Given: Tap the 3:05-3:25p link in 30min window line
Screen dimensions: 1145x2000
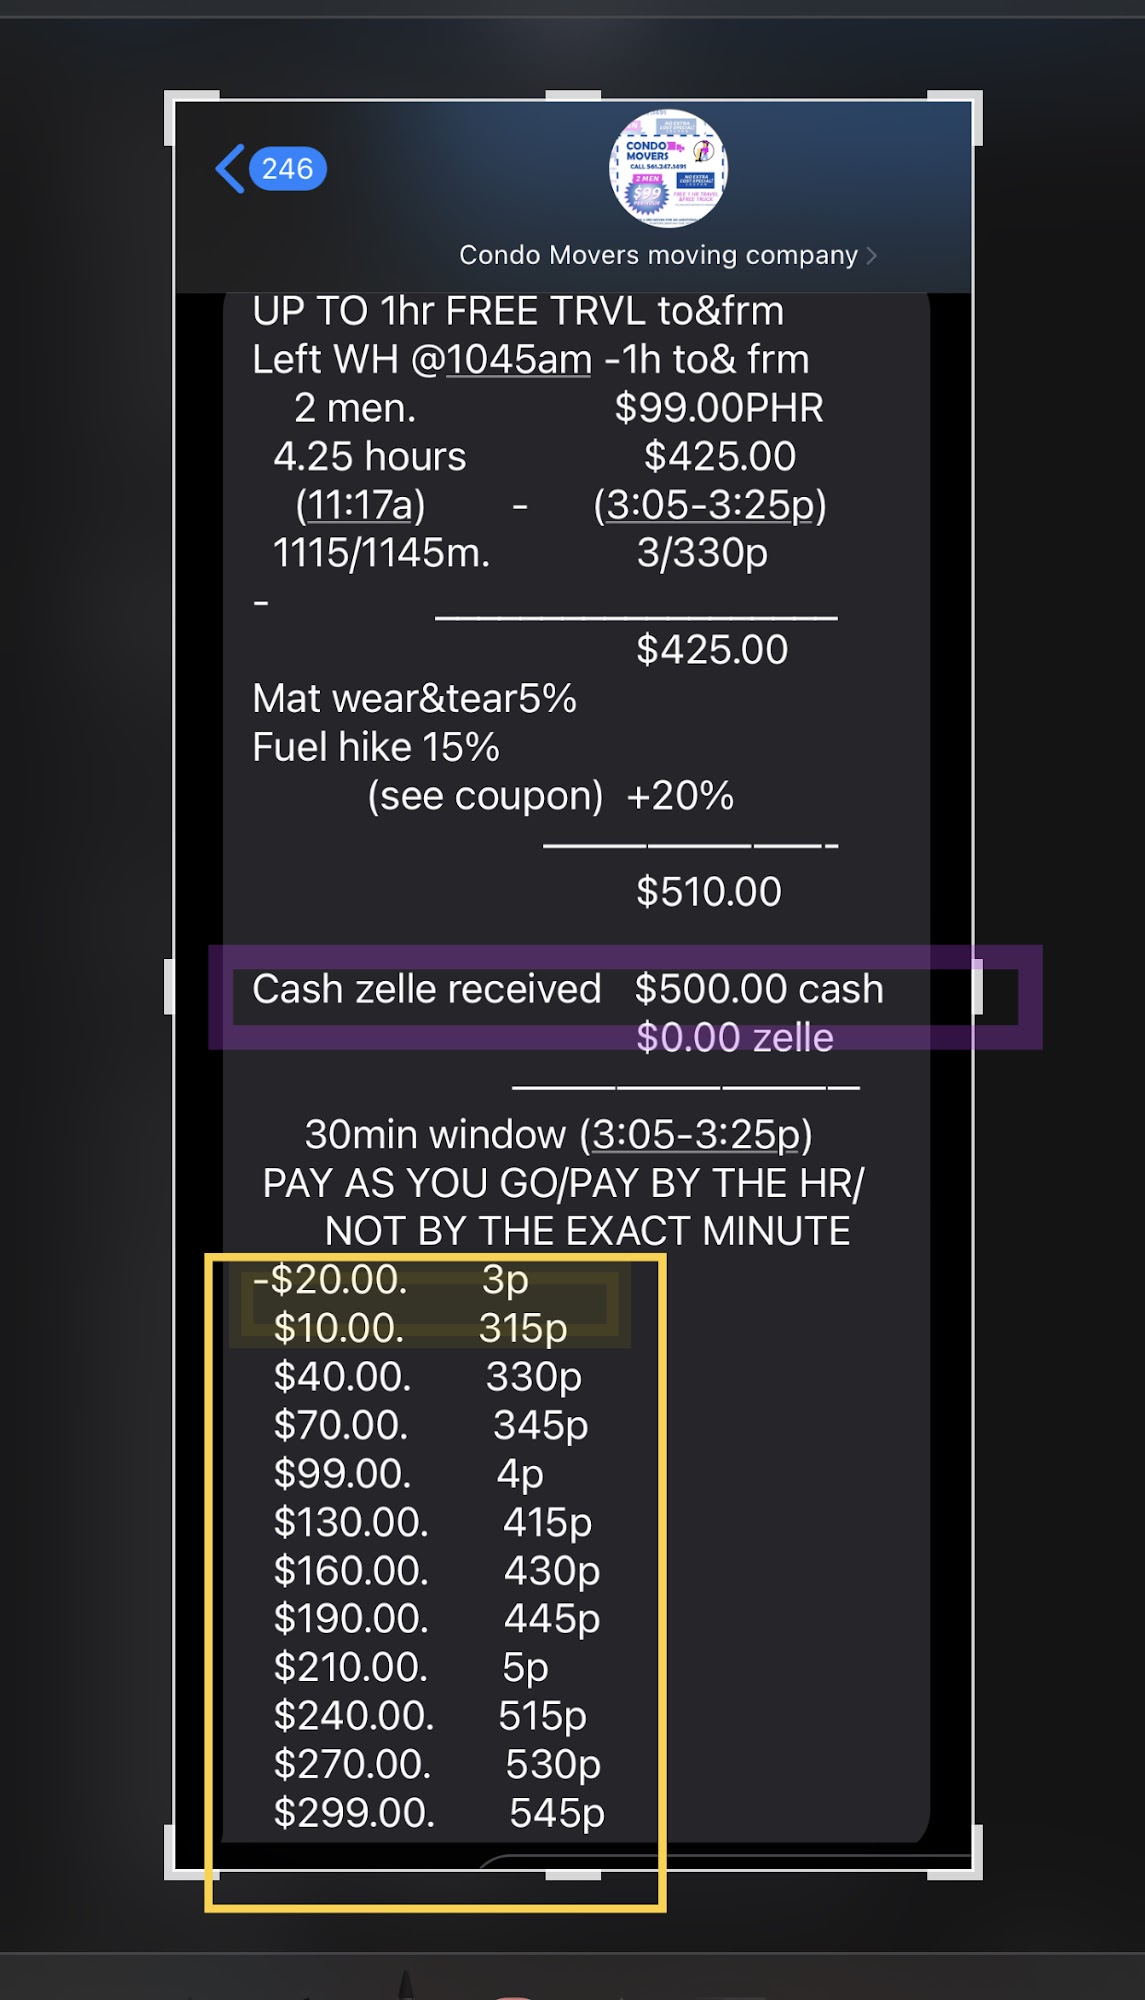Looking at the screenshot, I should click(x=696, y=1135).
